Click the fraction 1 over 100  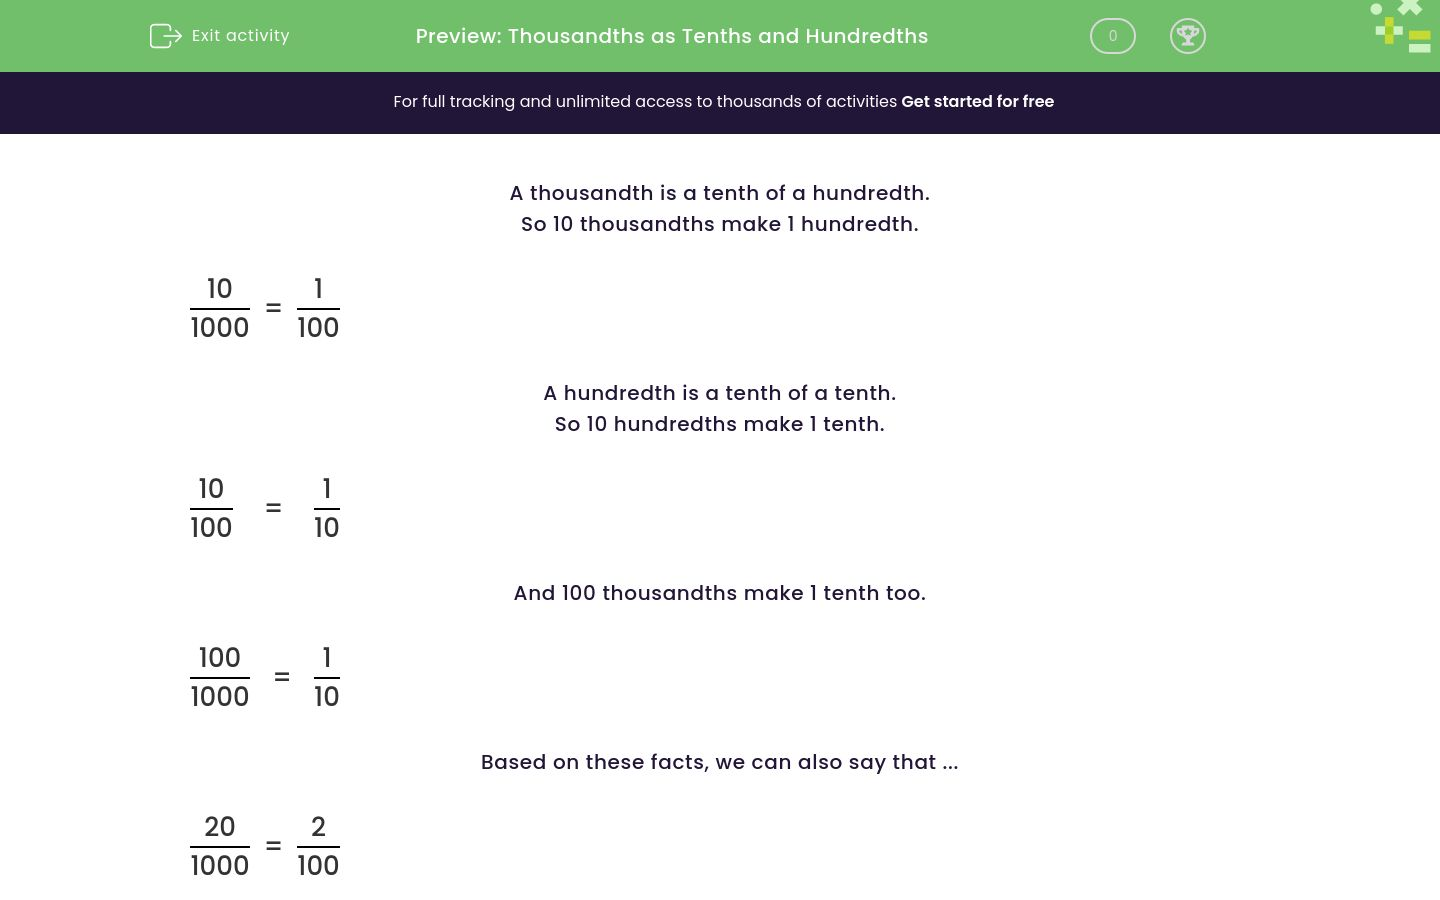click(318, 307)
